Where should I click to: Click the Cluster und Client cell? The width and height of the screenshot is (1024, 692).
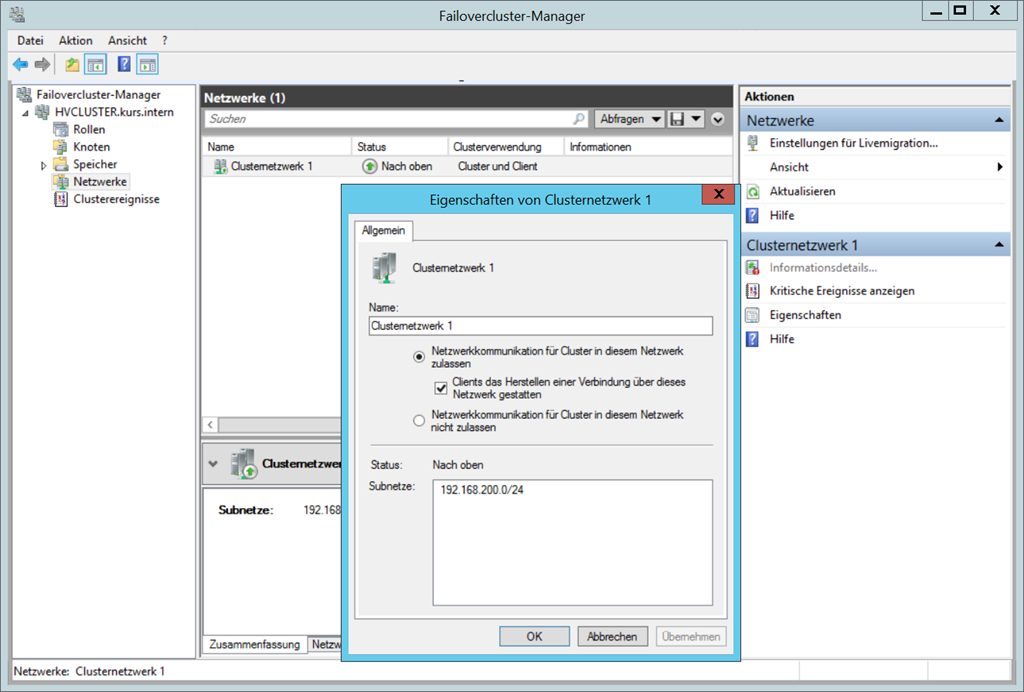(x=498, y=166)
